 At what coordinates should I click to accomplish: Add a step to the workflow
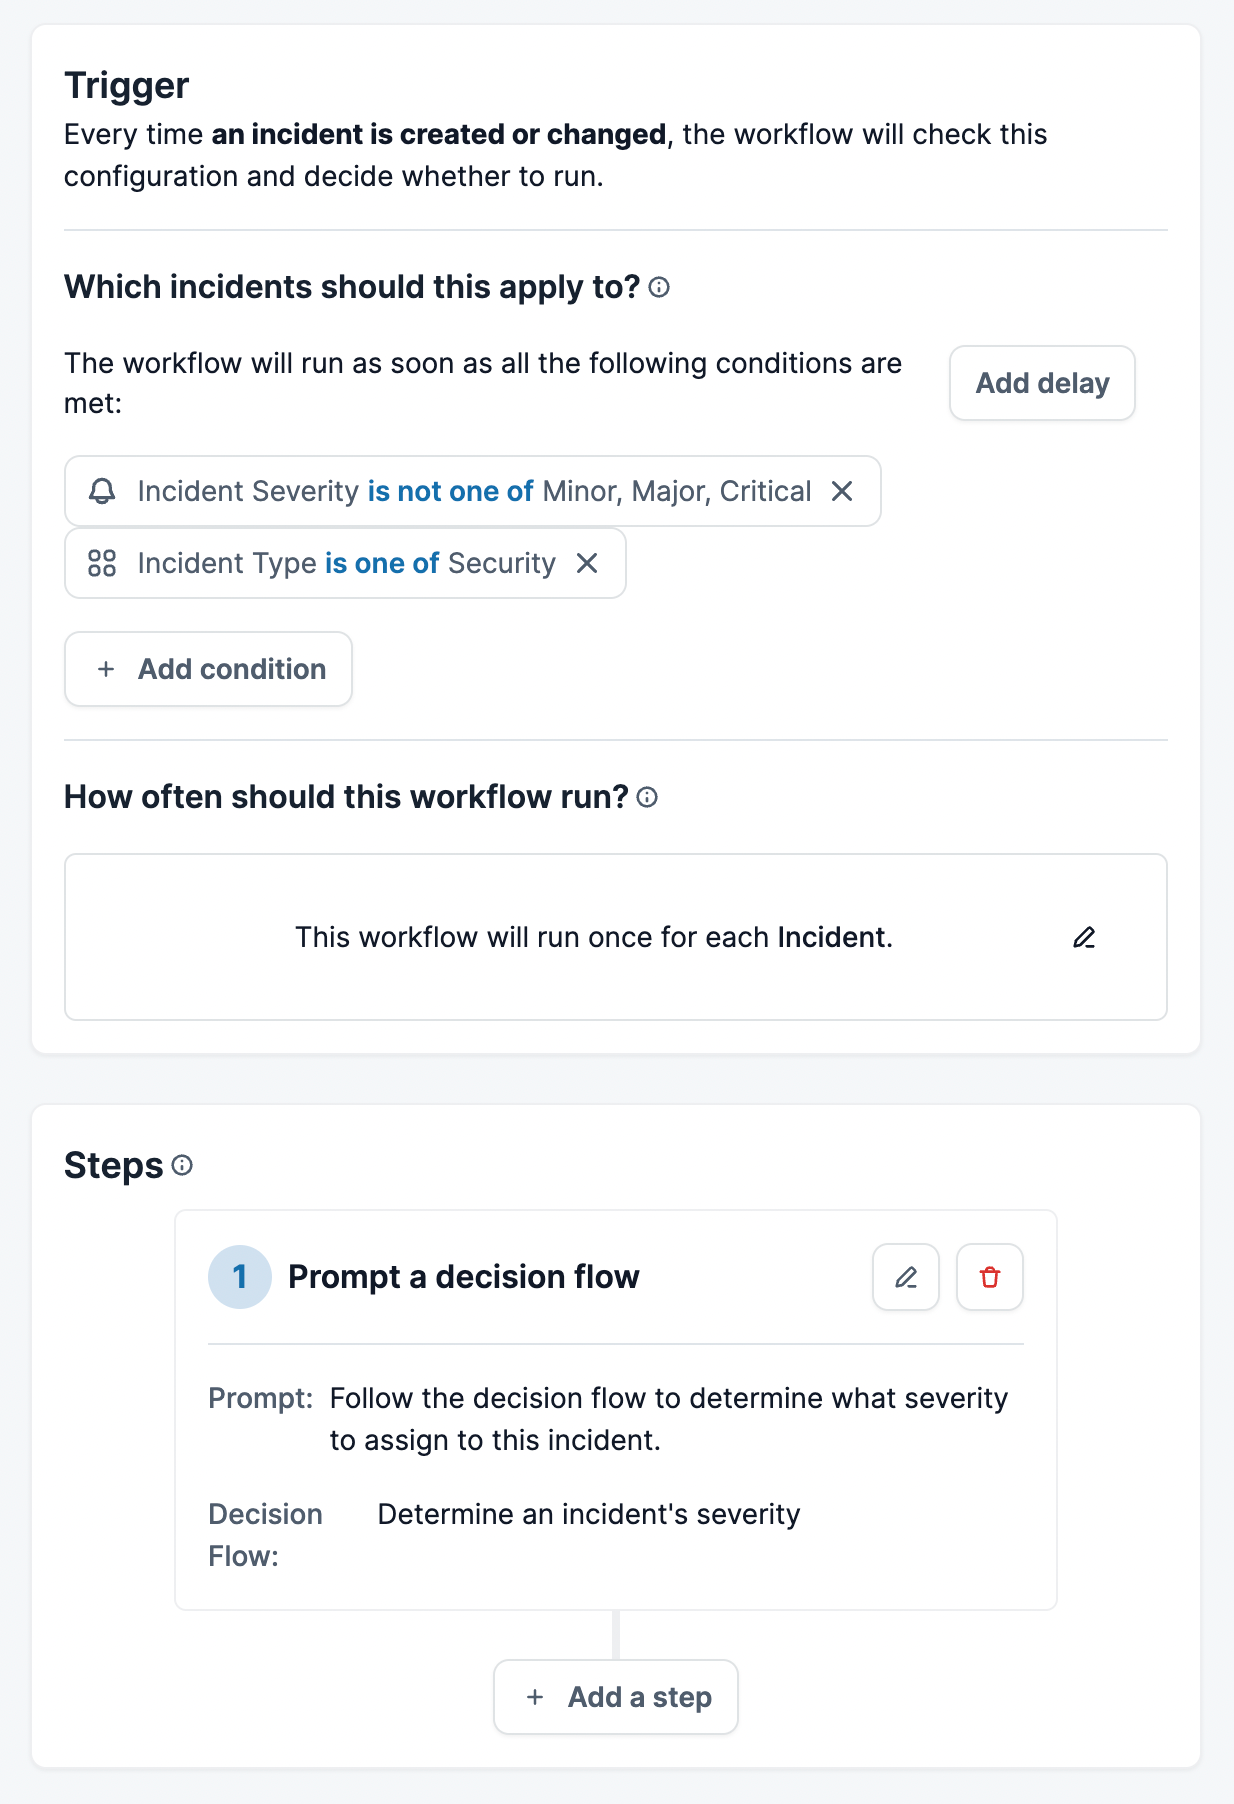[x=616, y=1697]
